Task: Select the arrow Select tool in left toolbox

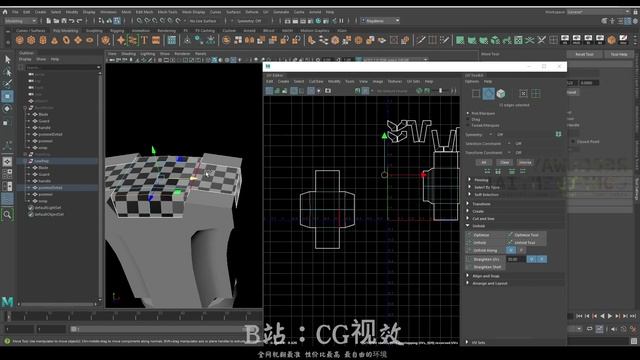Action: pyautogui.click(x=7, y=60)
